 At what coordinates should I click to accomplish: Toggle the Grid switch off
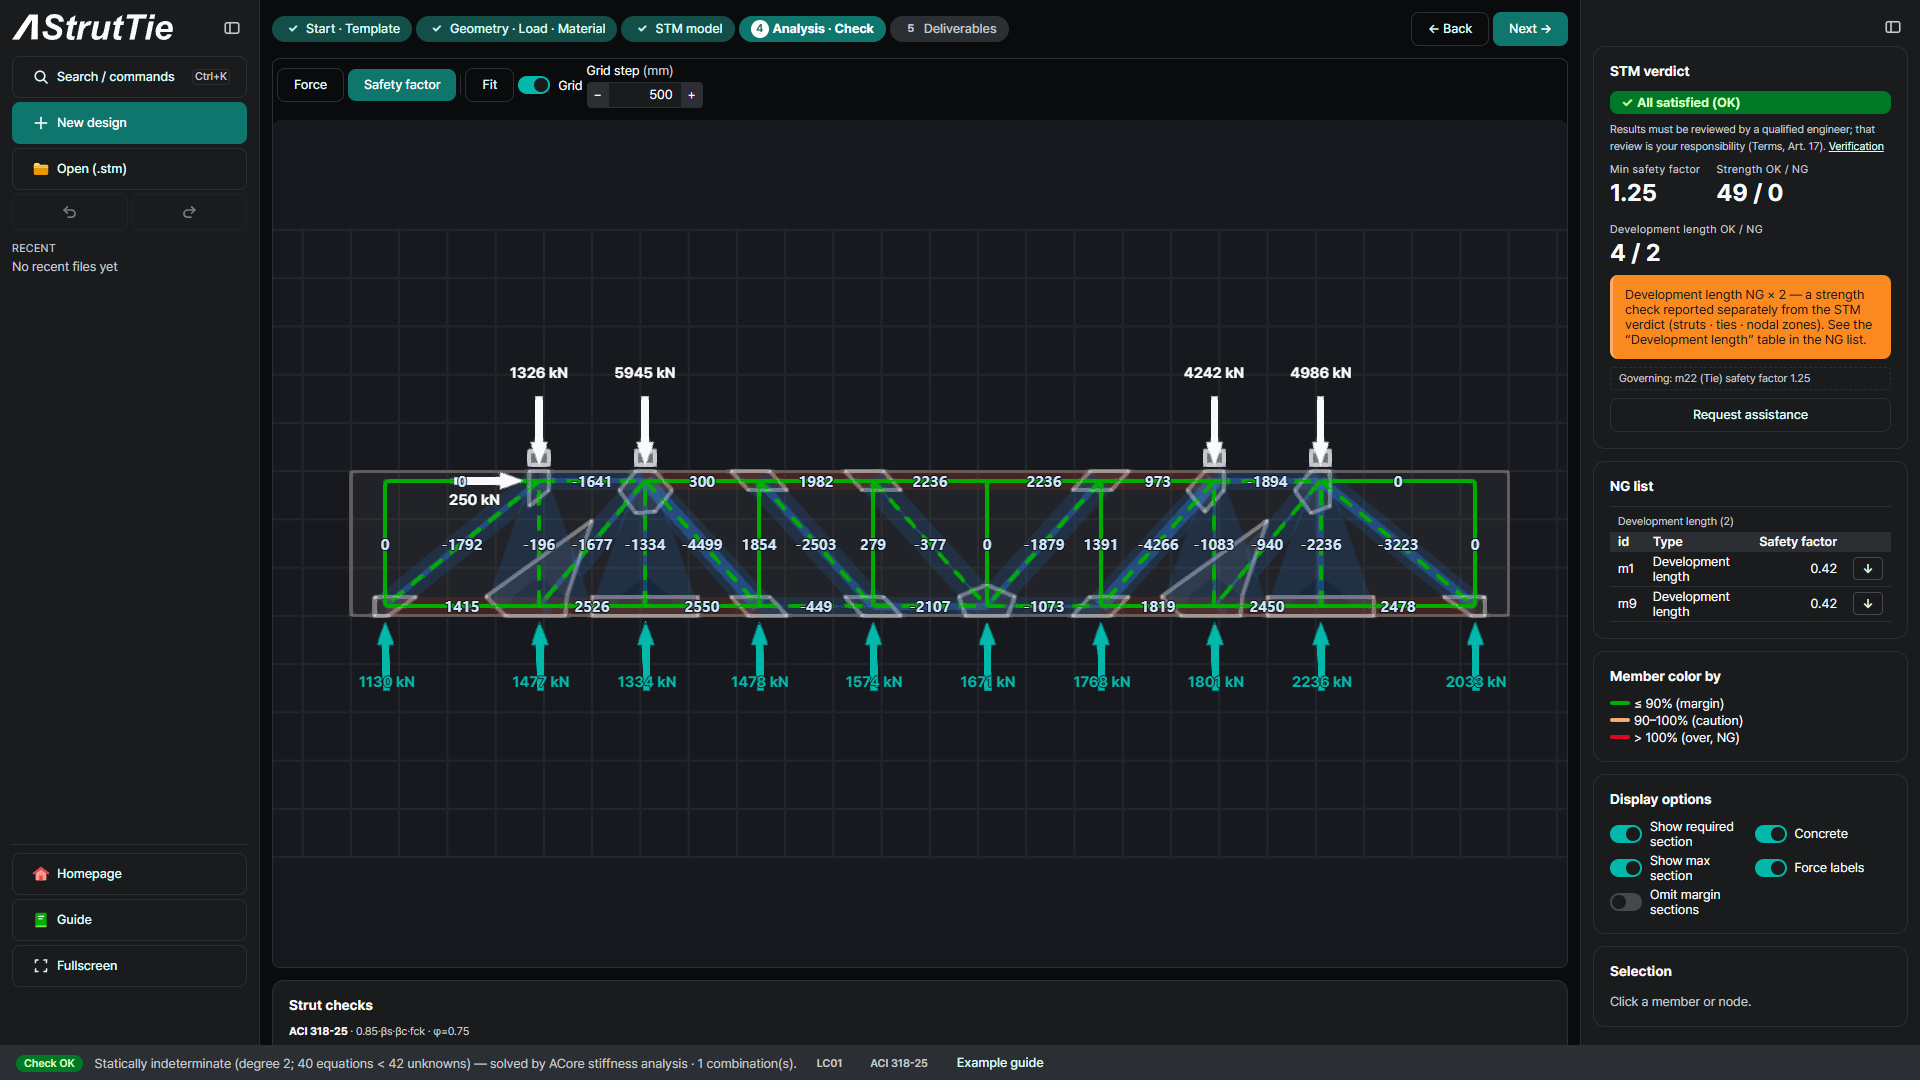[x=534, y=85]
